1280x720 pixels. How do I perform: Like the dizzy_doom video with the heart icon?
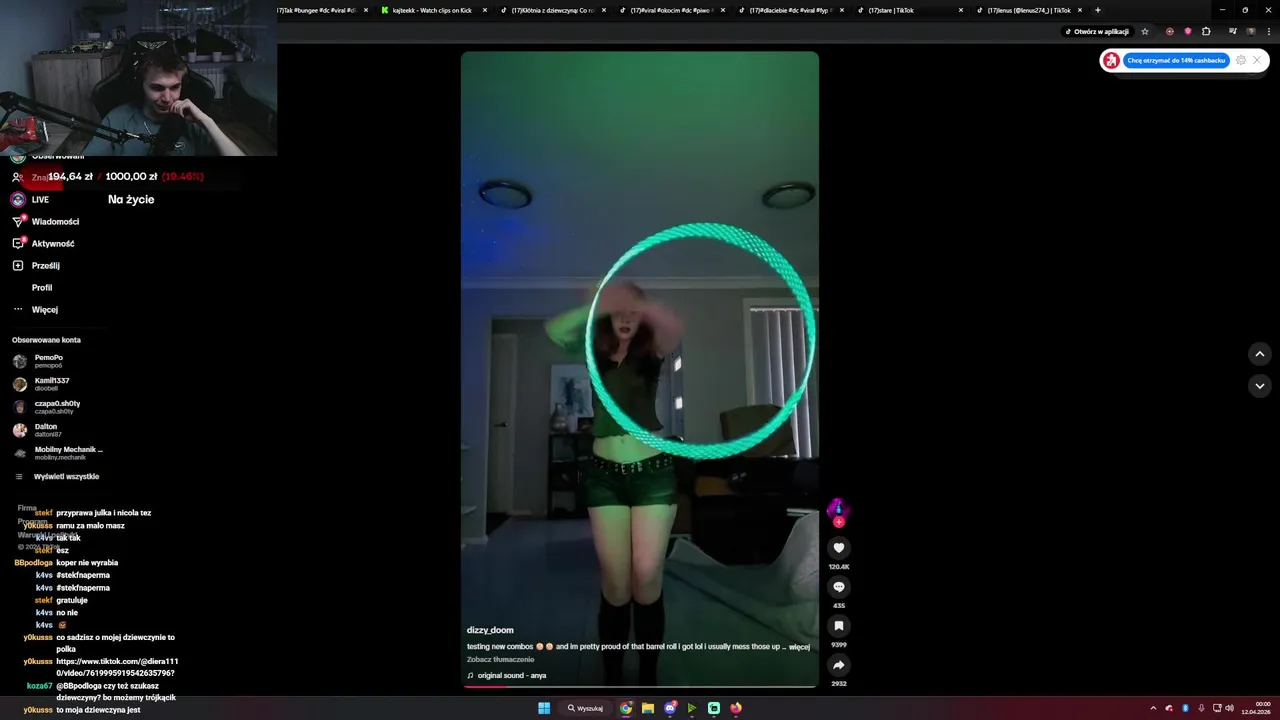click(x=839, y=547)
